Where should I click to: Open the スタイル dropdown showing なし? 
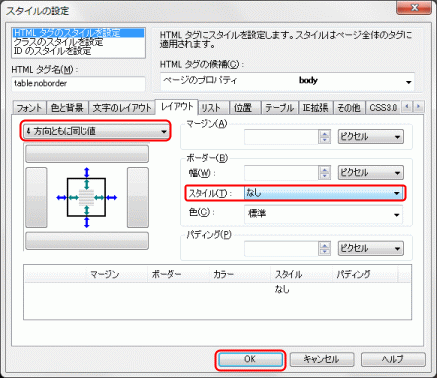click(323, 193)
